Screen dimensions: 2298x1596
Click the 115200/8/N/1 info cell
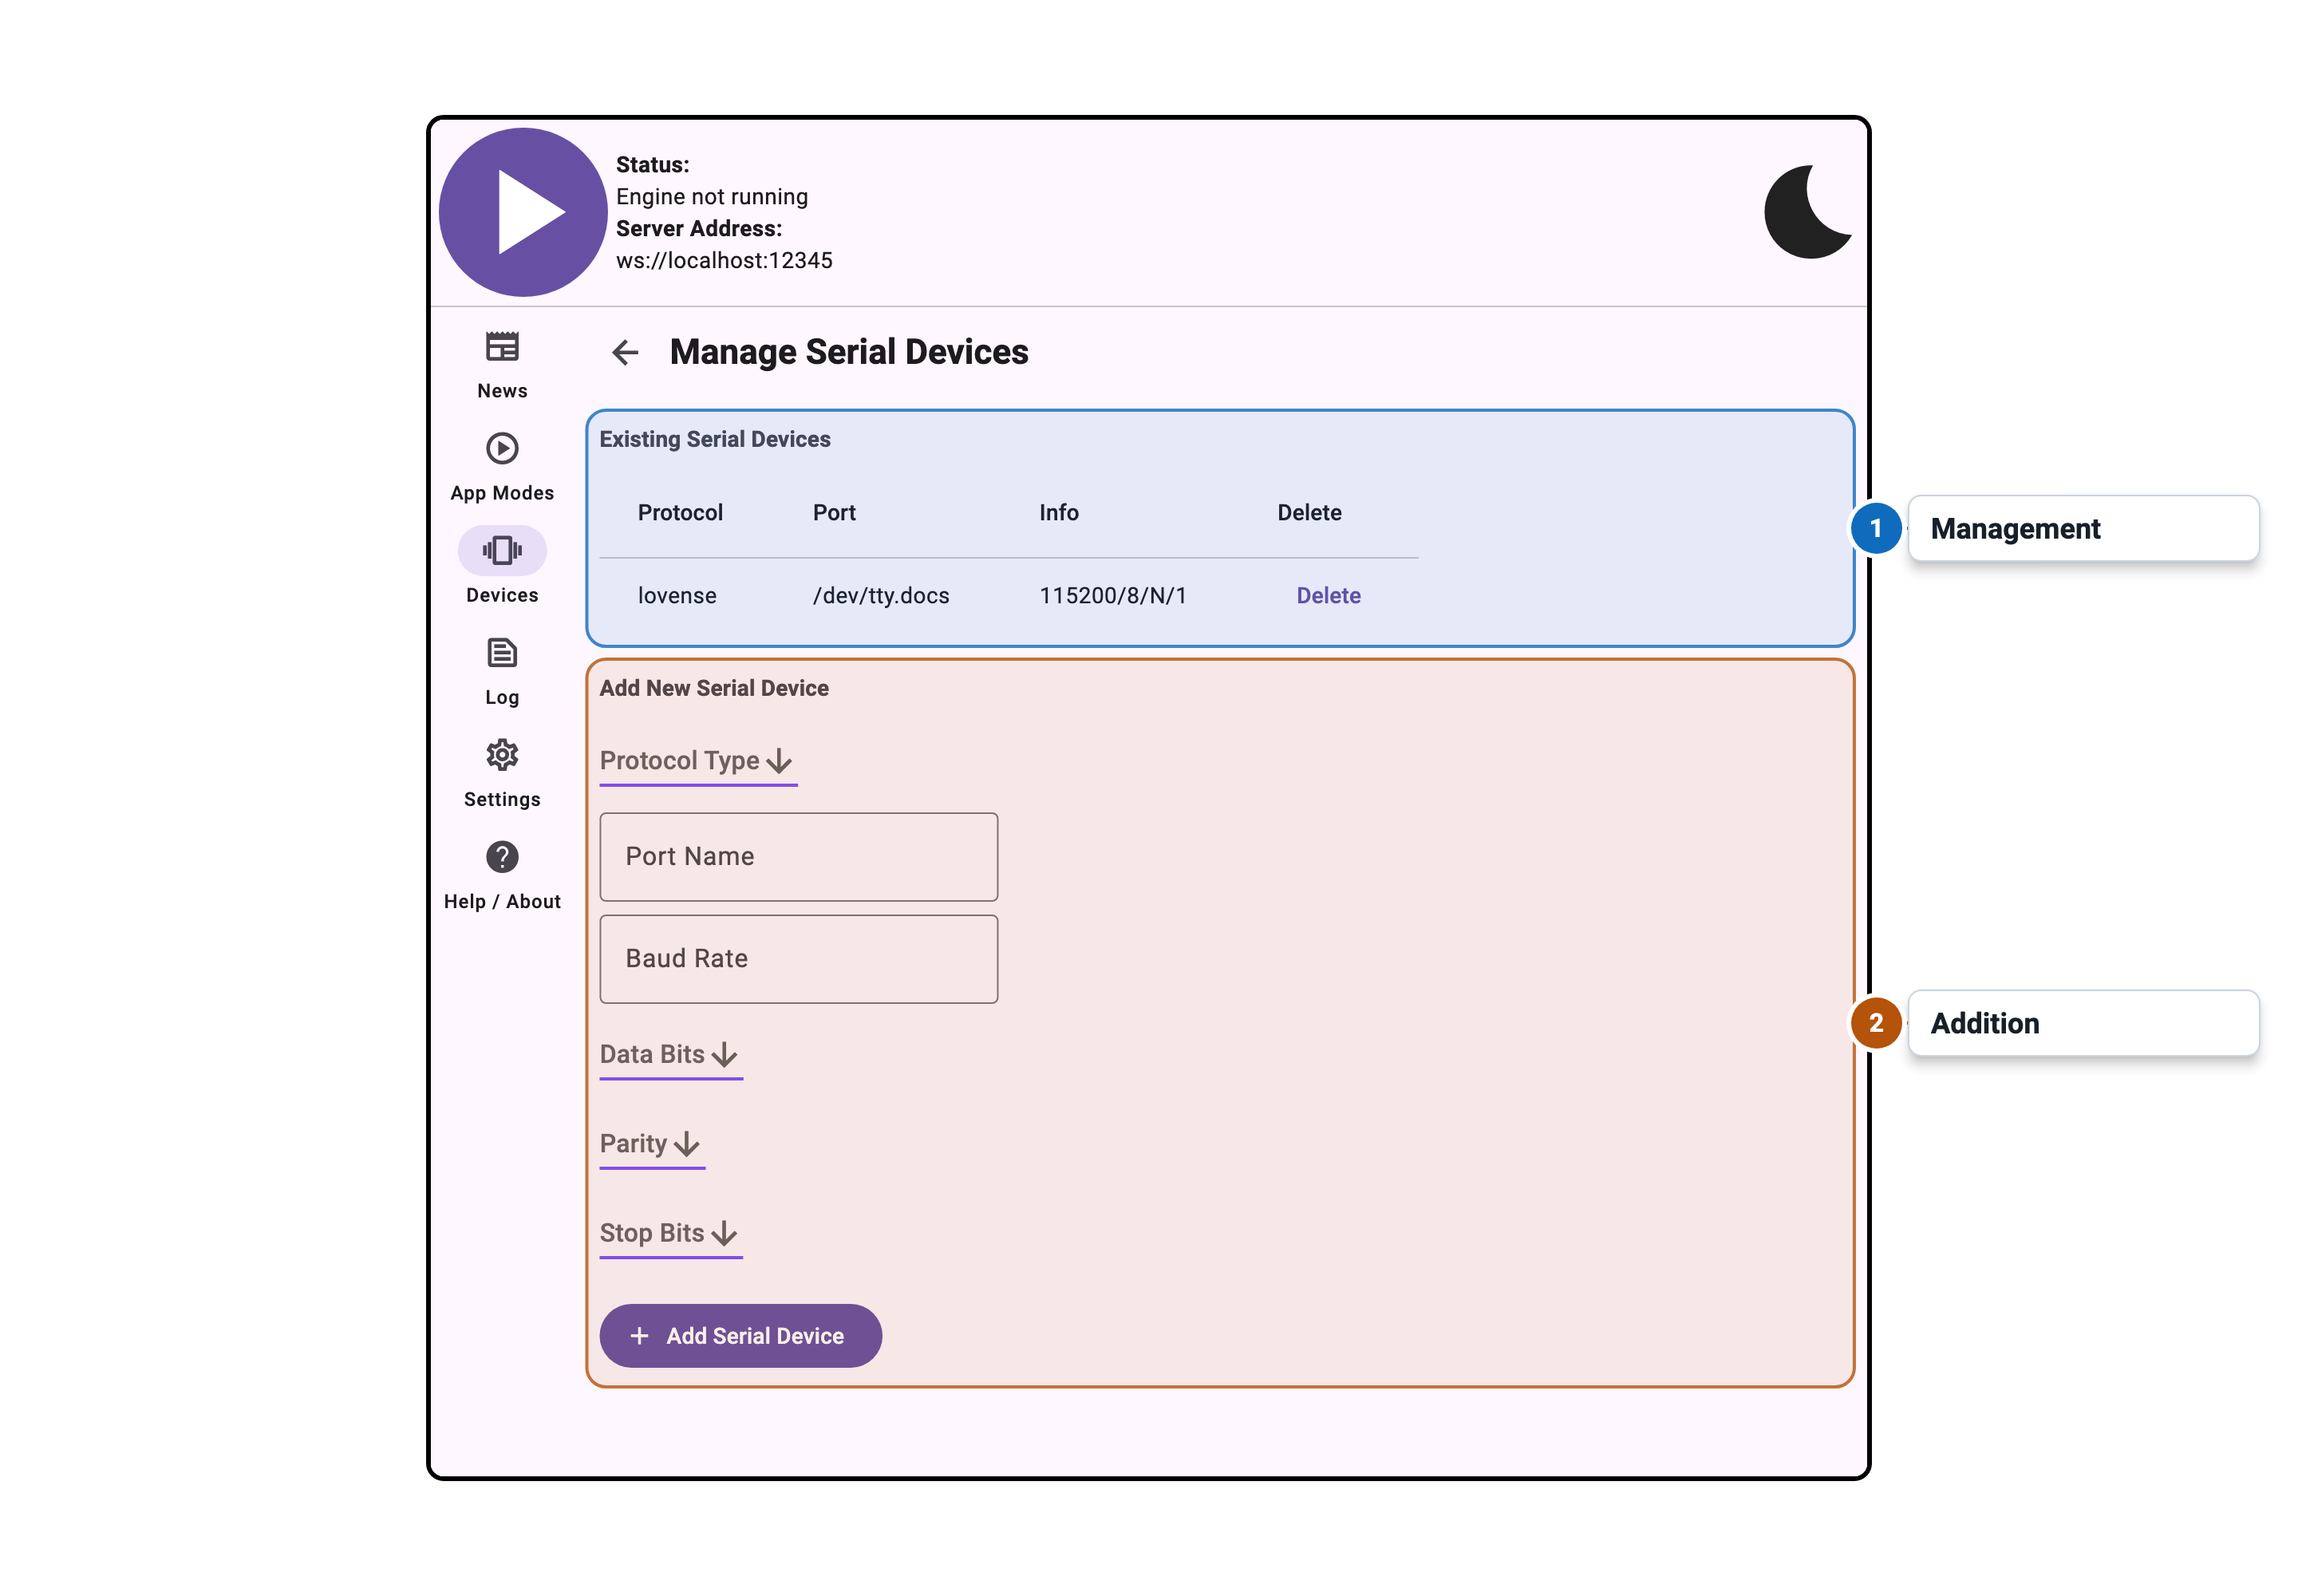(x=1113, y=596)
